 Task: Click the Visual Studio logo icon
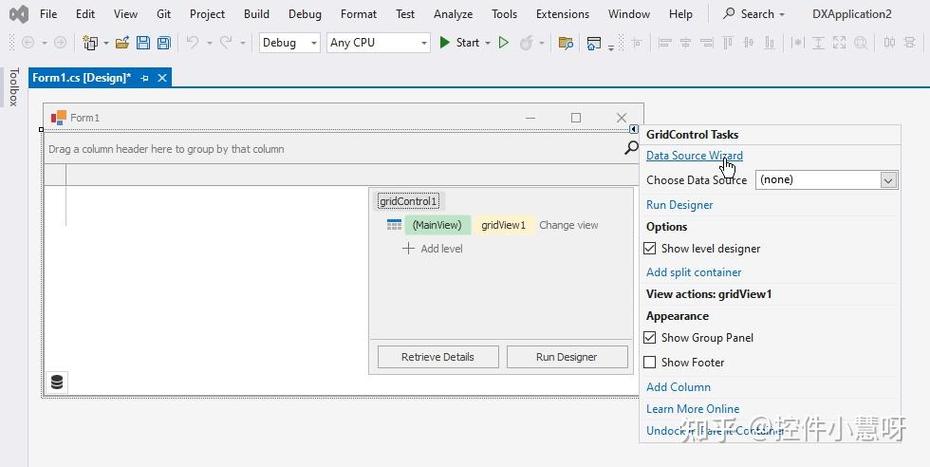pyautogui.click(x=19, y=14)
